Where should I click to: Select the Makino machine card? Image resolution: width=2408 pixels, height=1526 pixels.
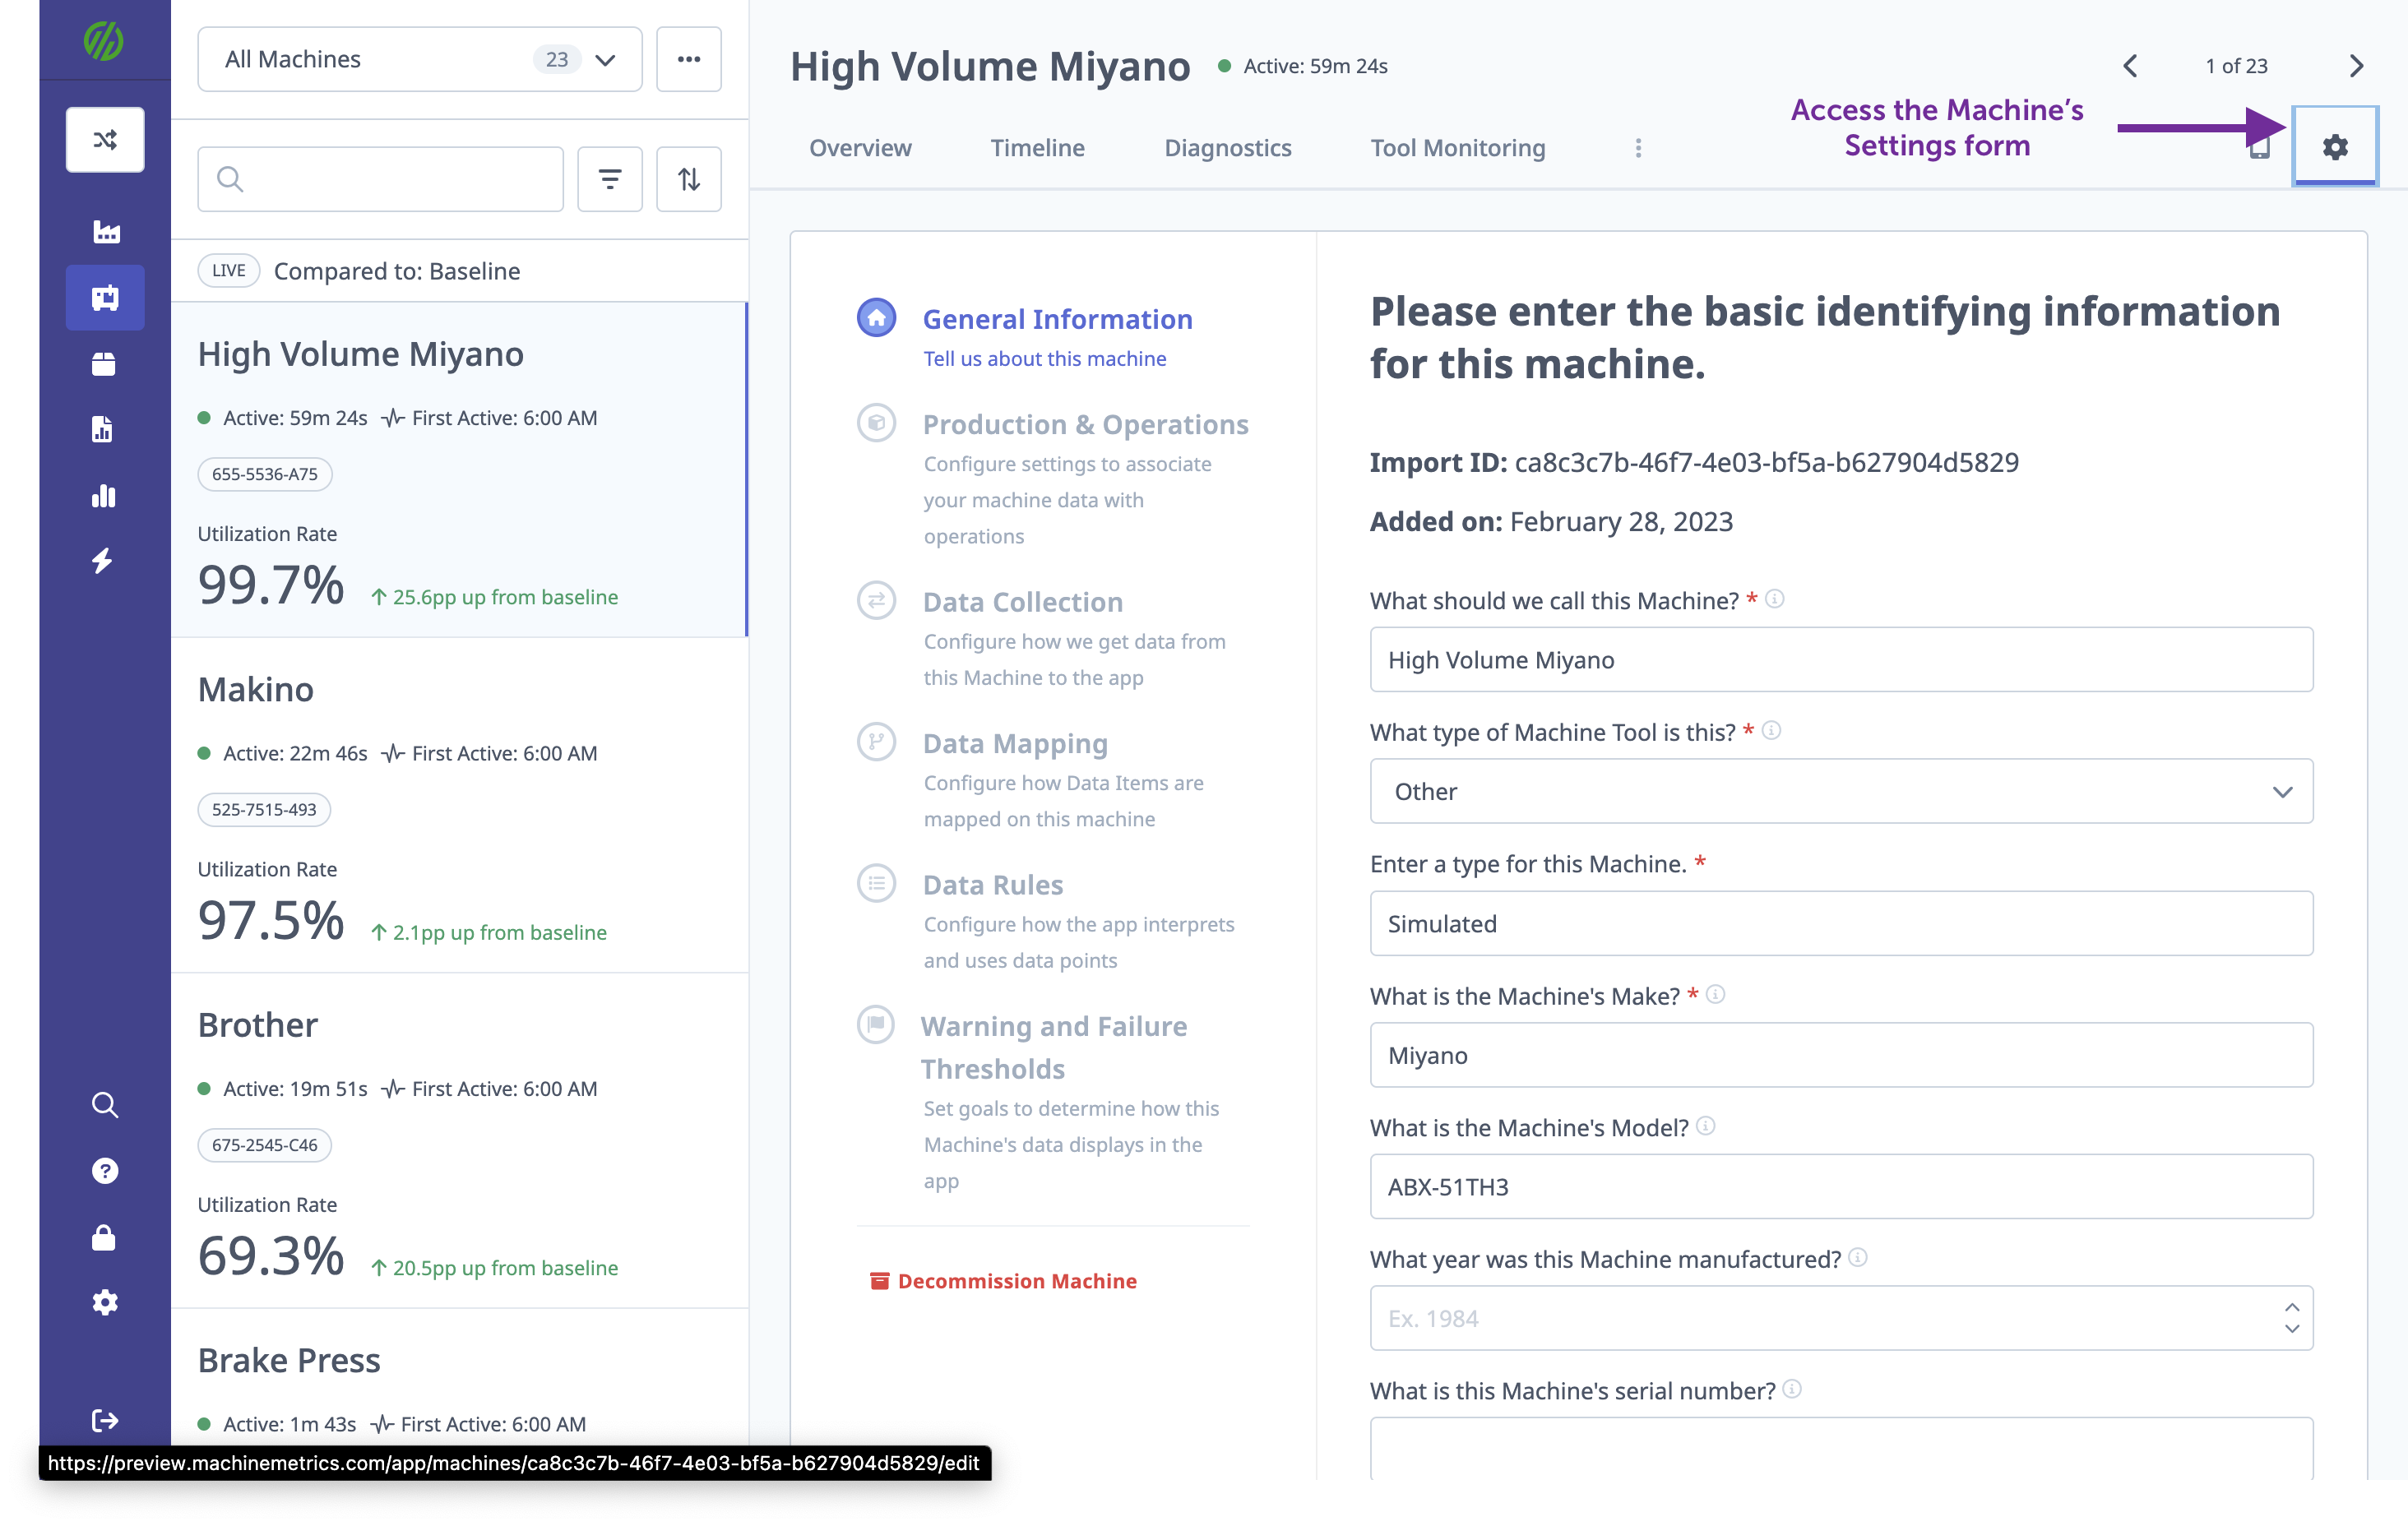pyautogui.click(x=460, y=806)
